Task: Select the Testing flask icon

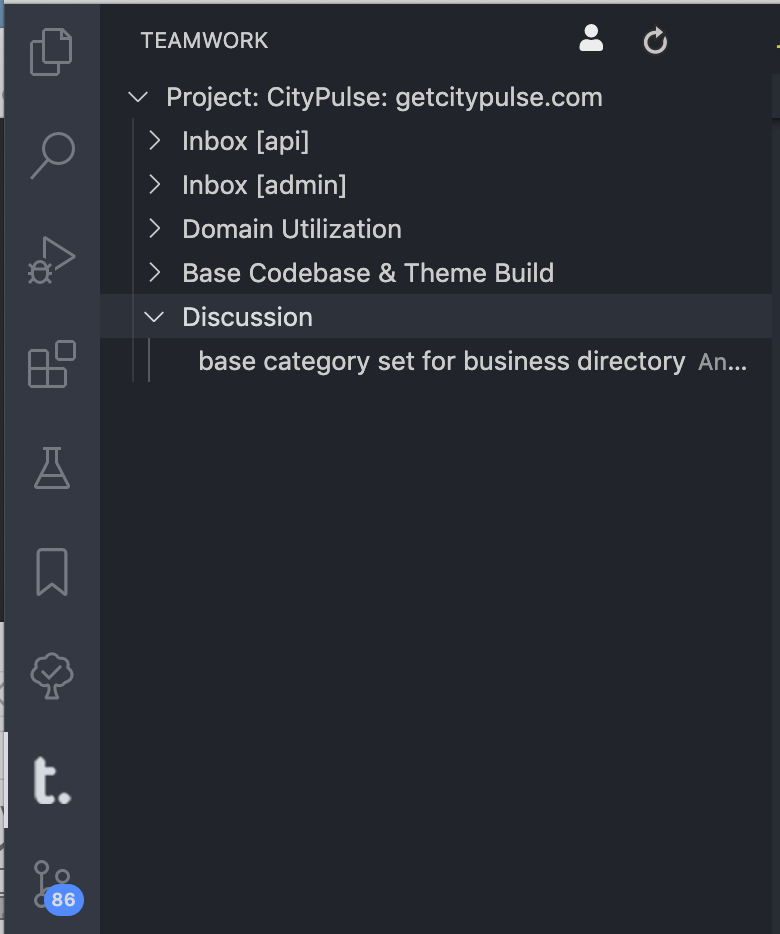Action: [x=51, y=468]
